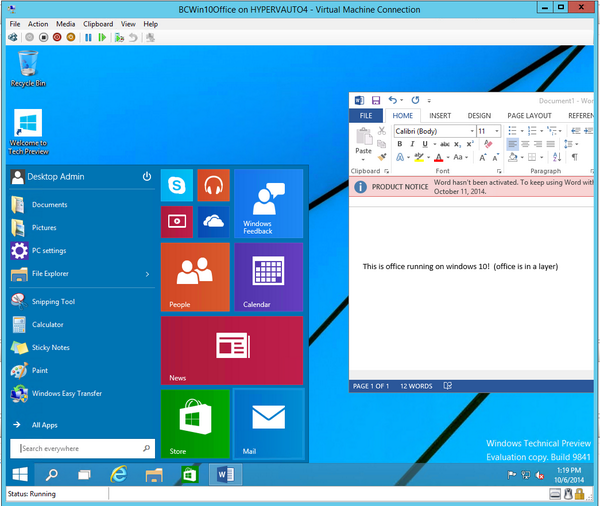Revert the VM using toolbar icon
Image resolution: width=600 pixels, height=506 pixels.
click(133, 38)
